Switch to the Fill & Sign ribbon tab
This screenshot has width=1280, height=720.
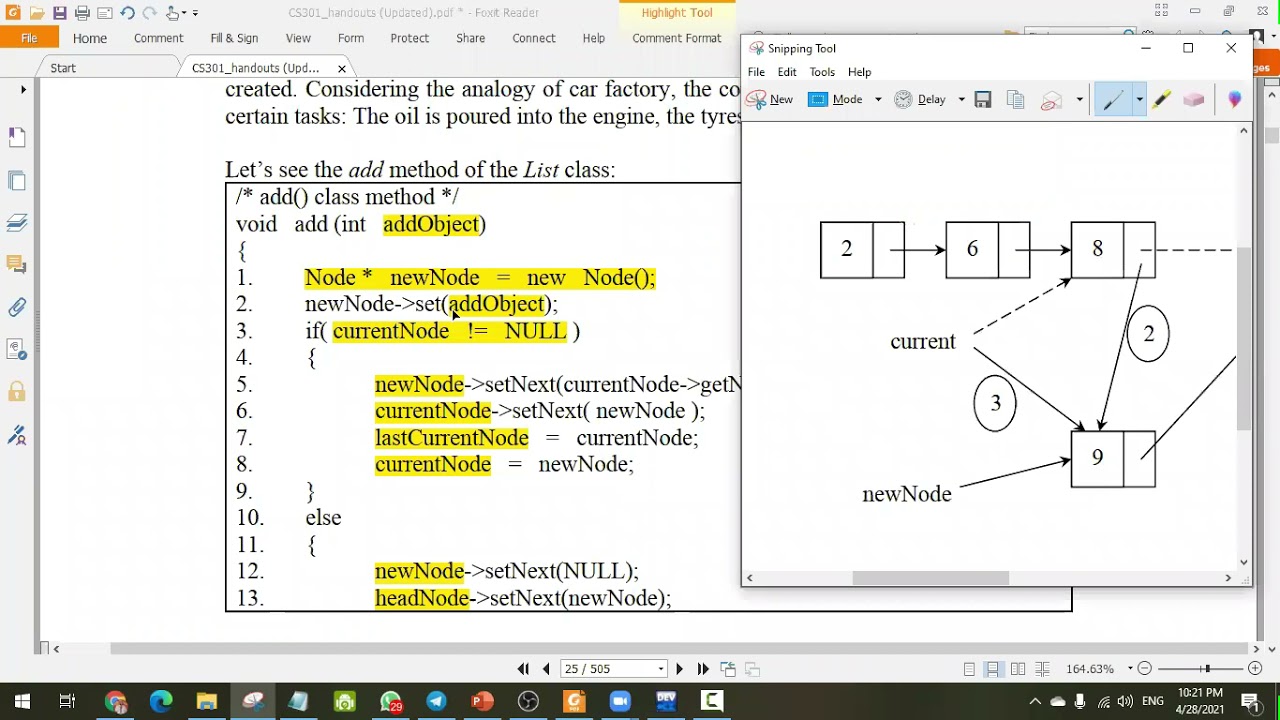(x=234, y=38)
